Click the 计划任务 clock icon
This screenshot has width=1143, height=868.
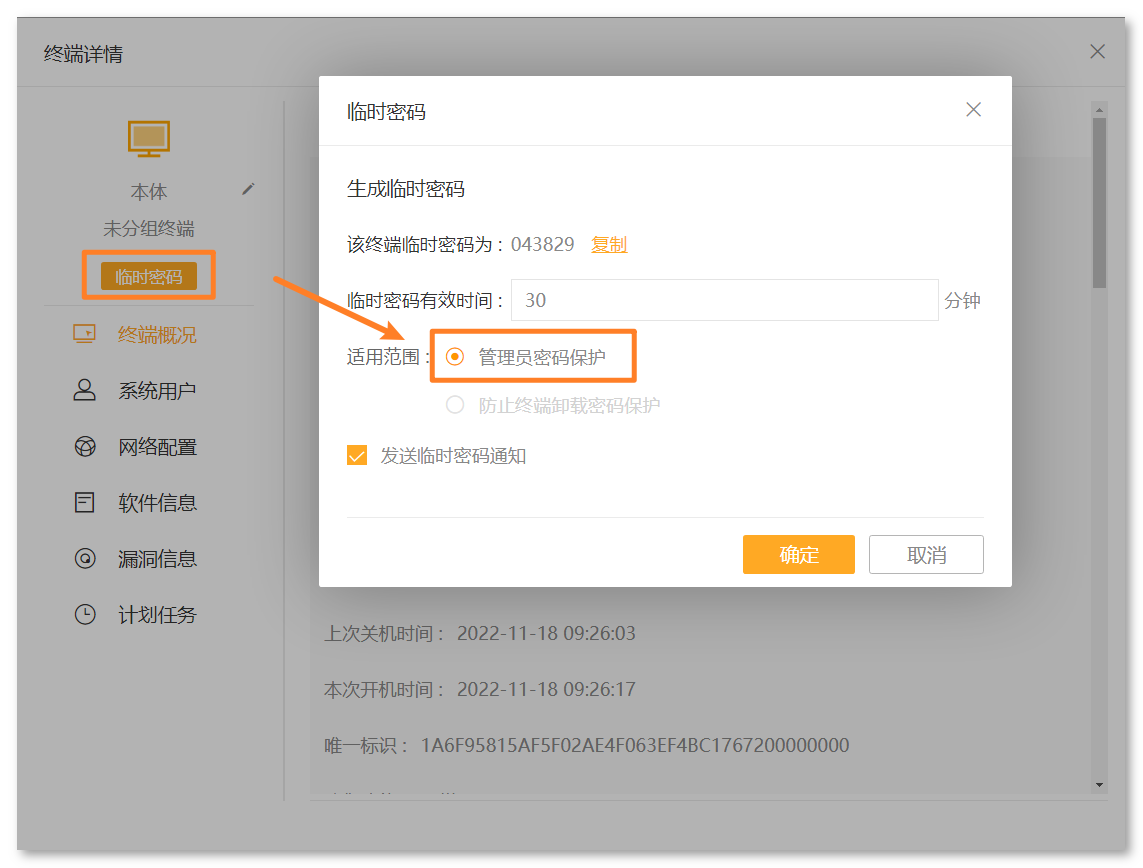(85, 614)
